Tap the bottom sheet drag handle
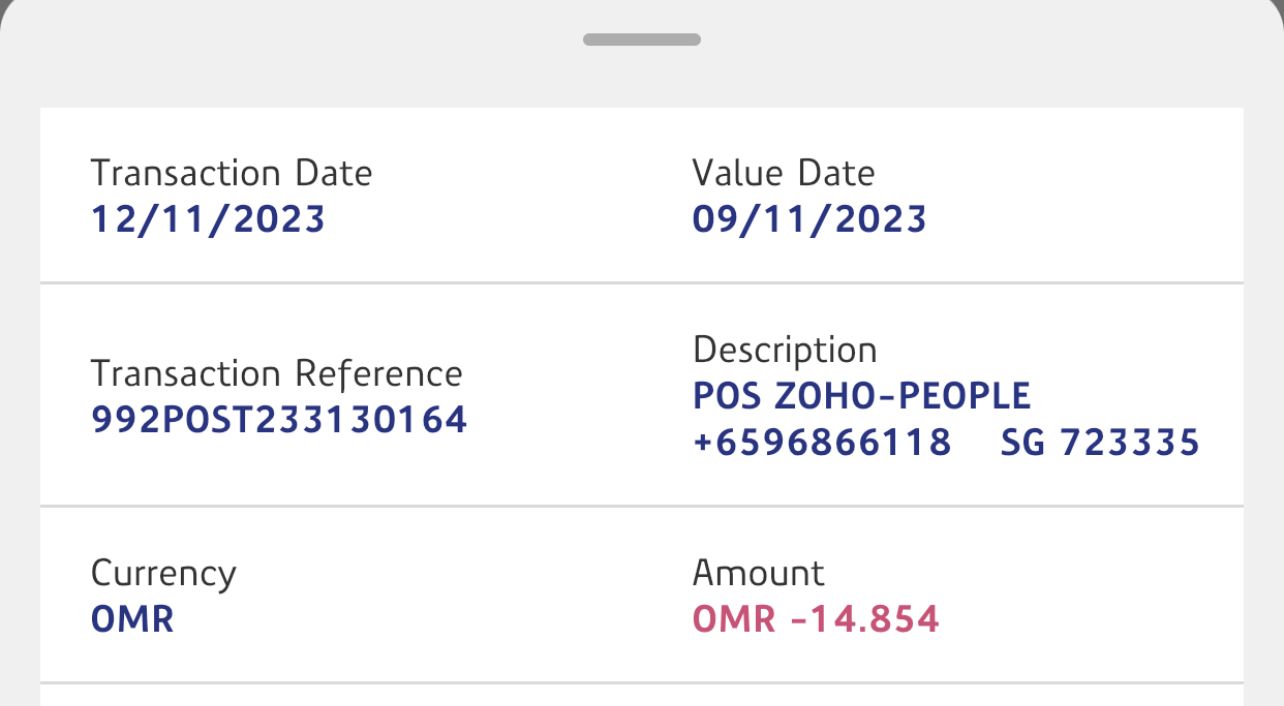Viewport: 1284px width, 706px height. coord(641,40)
